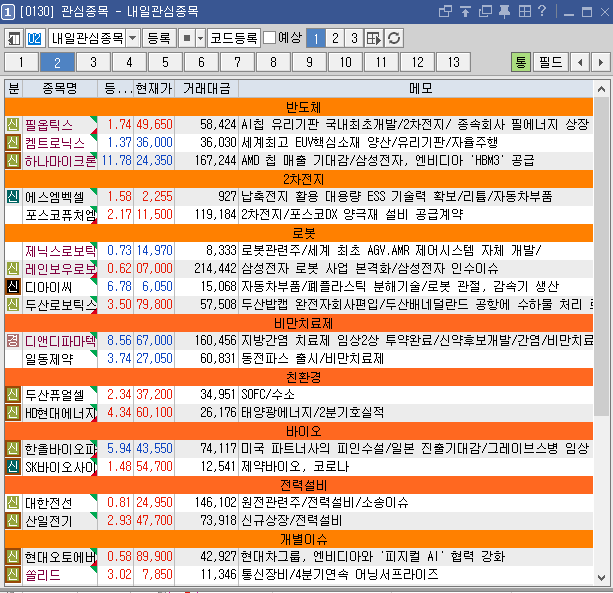The height and width of the screenshot is (593, 613).
Task: Click the help question mark icon
Action: tap(542, 11)
